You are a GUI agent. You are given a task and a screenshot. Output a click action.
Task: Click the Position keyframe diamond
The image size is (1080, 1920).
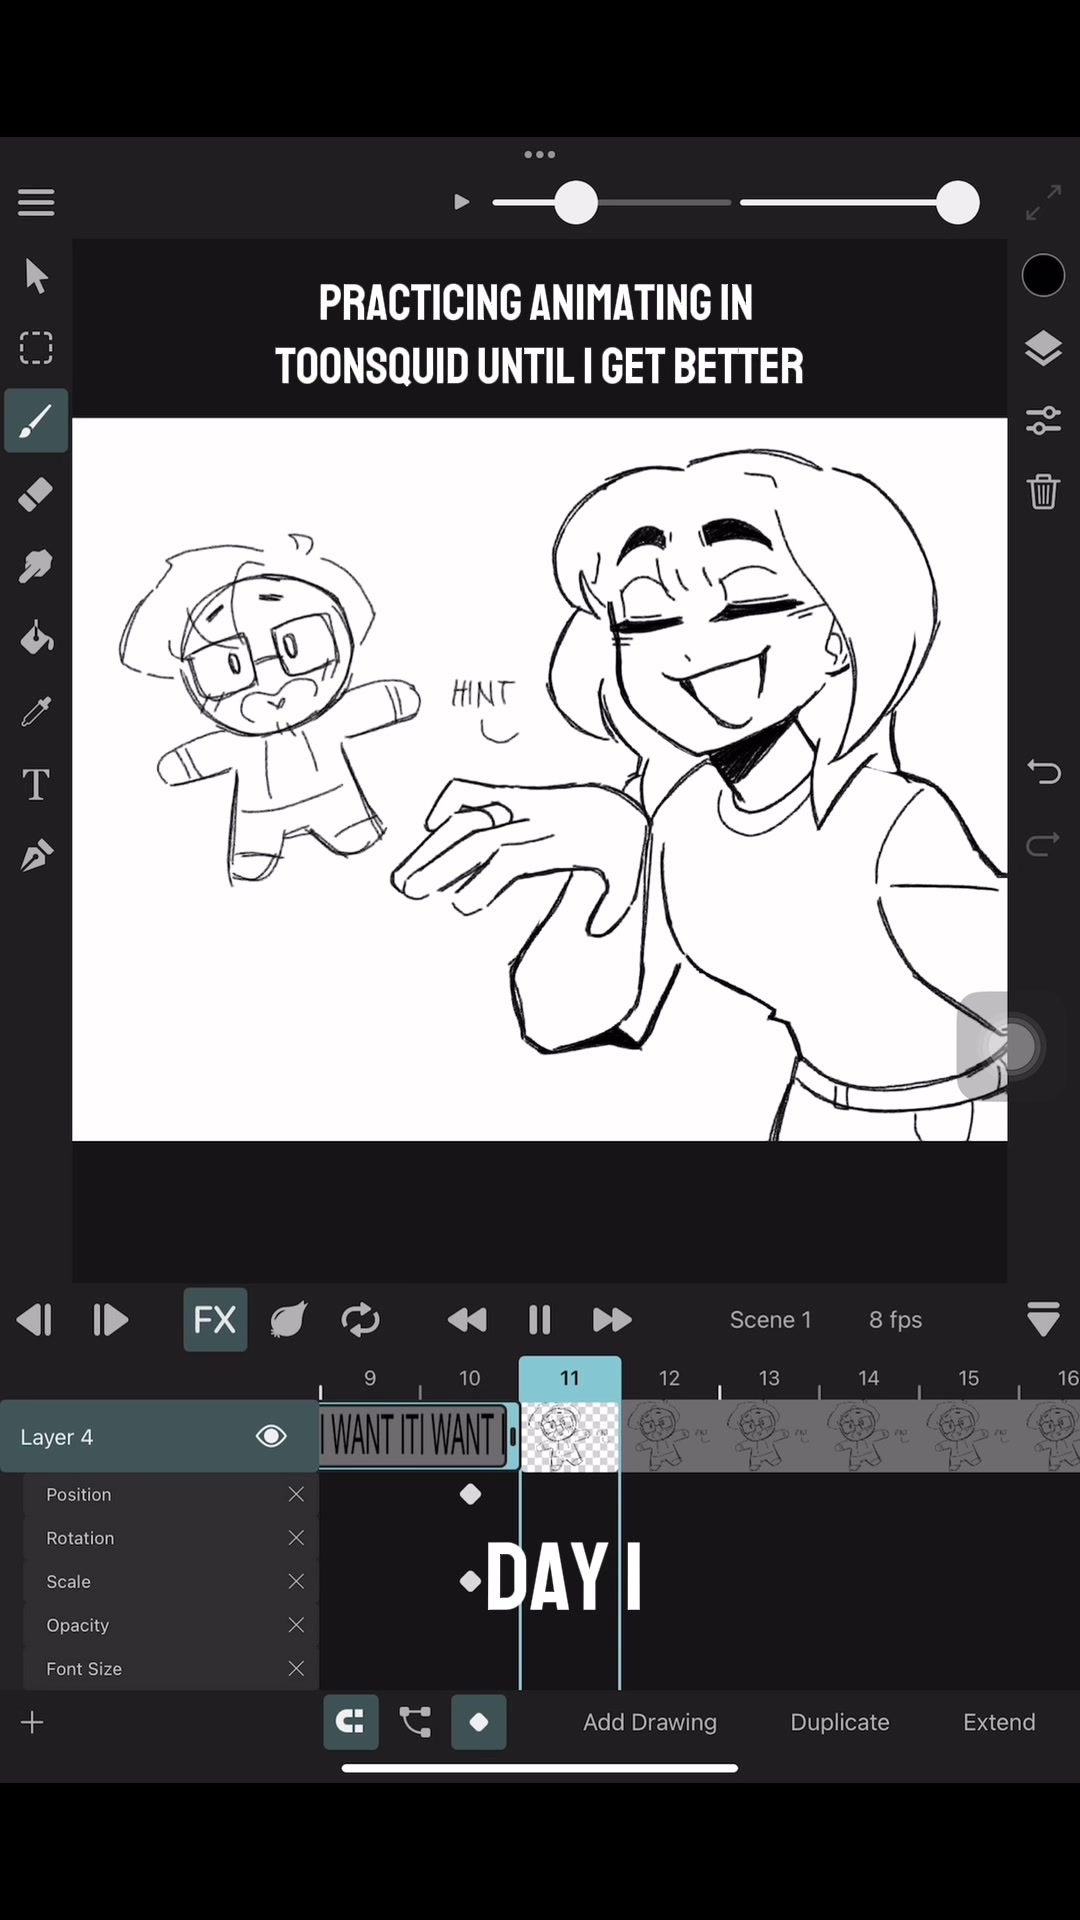(470, 1494)
